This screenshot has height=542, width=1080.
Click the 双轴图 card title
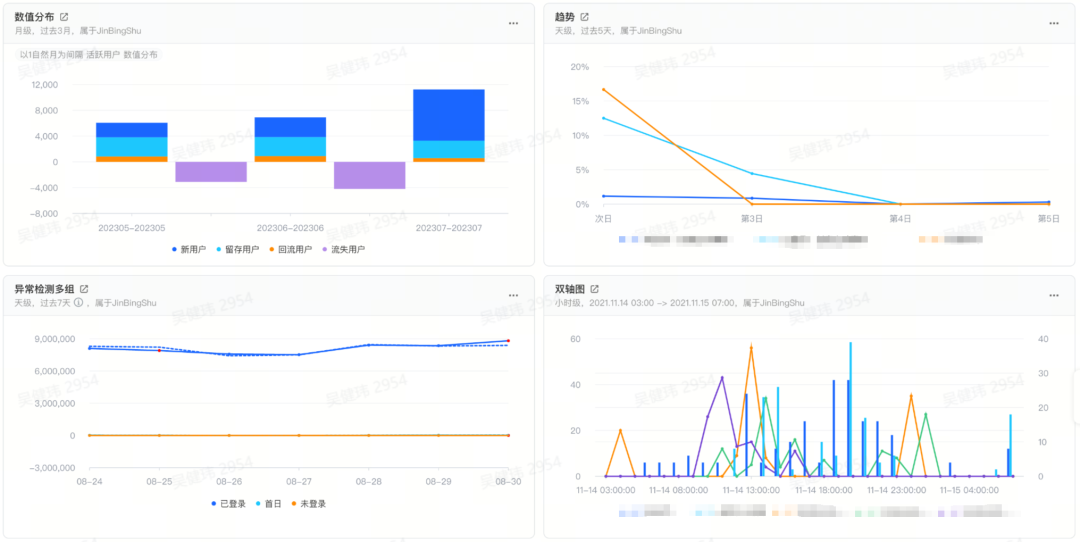[570, 289]
